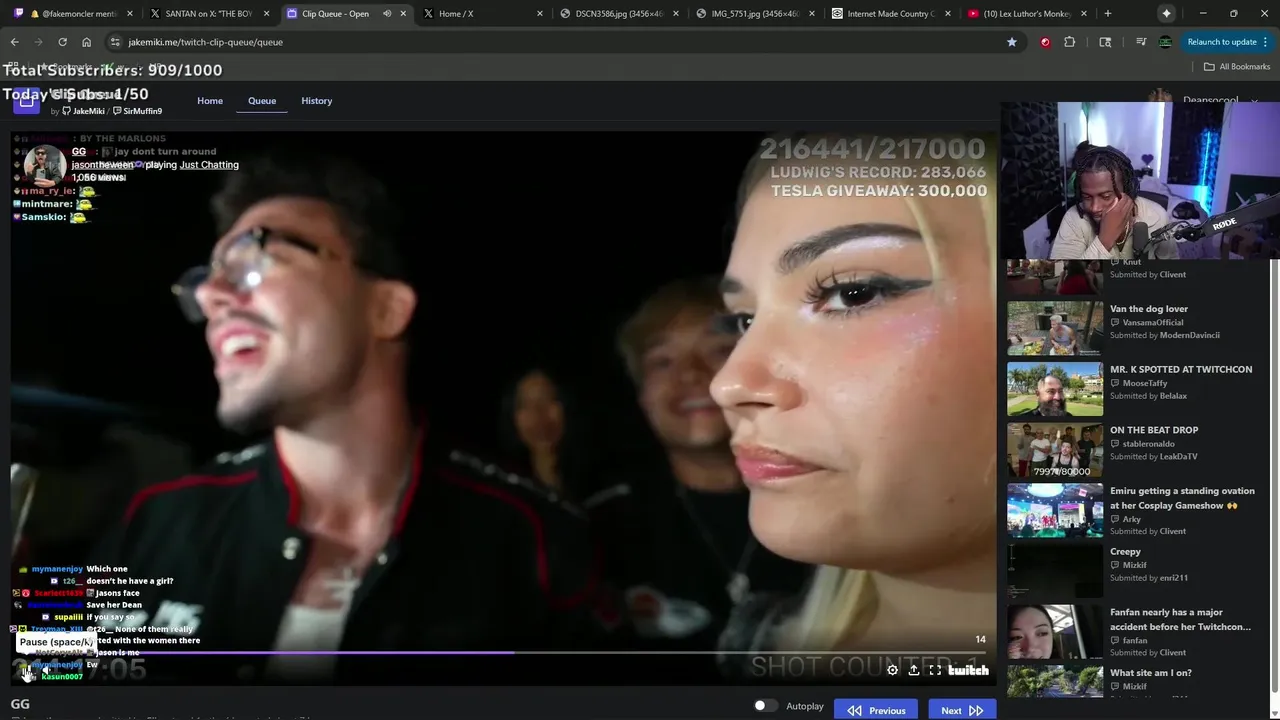The image size is (1280, 720).
Task: Open the MR. K SPOTTED AT TWITCHCON thumbnail
Action: pyautogui.click(x=1055, y=389)
